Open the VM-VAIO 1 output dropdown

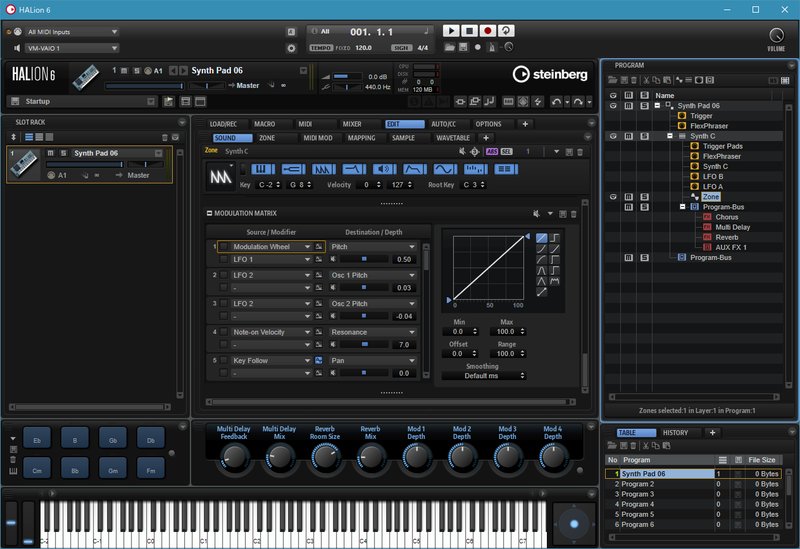pyautogui.click(x=72, y=48)
